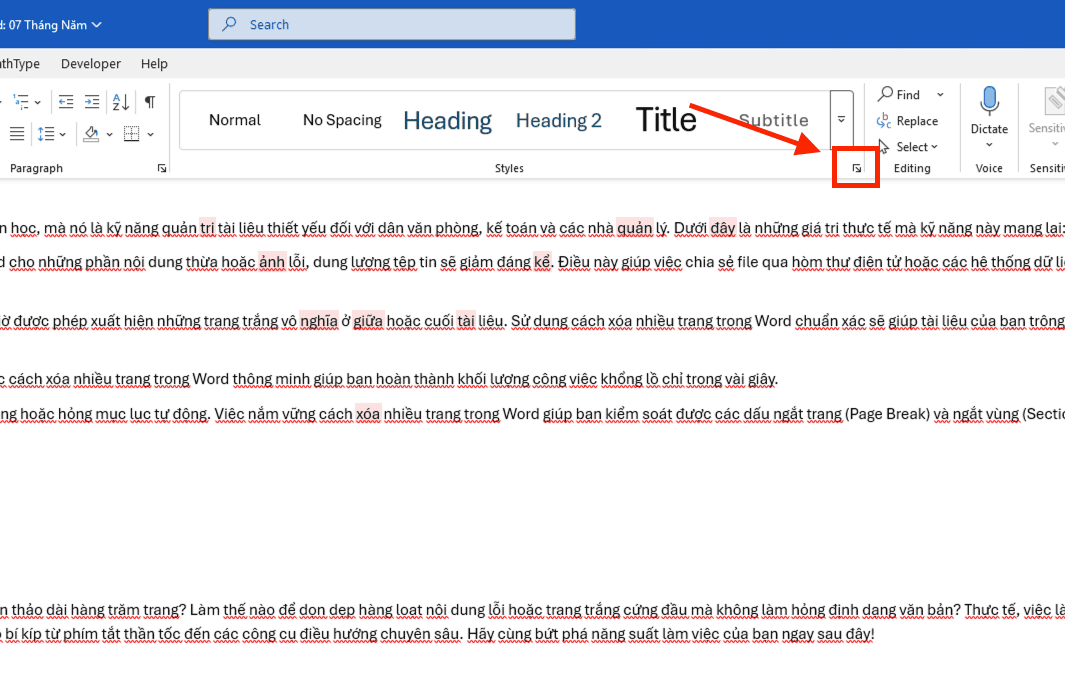This screenshot has width=1065, height=695.
Task: Apply the Subtitle style
Action: tap(774, 120)
